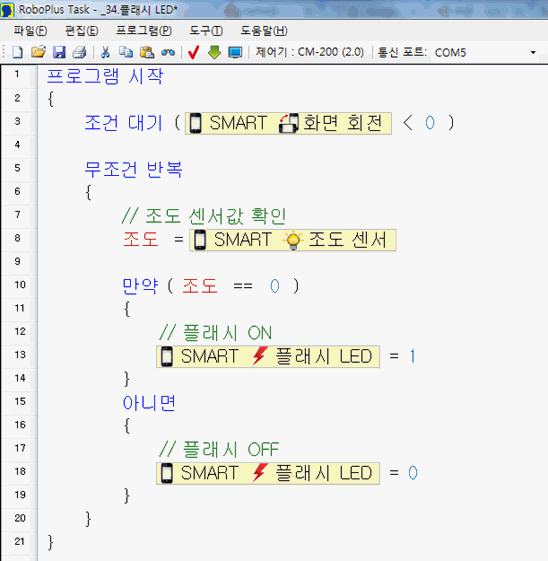Click red 조도 variable on line 8

click(141, 239)
